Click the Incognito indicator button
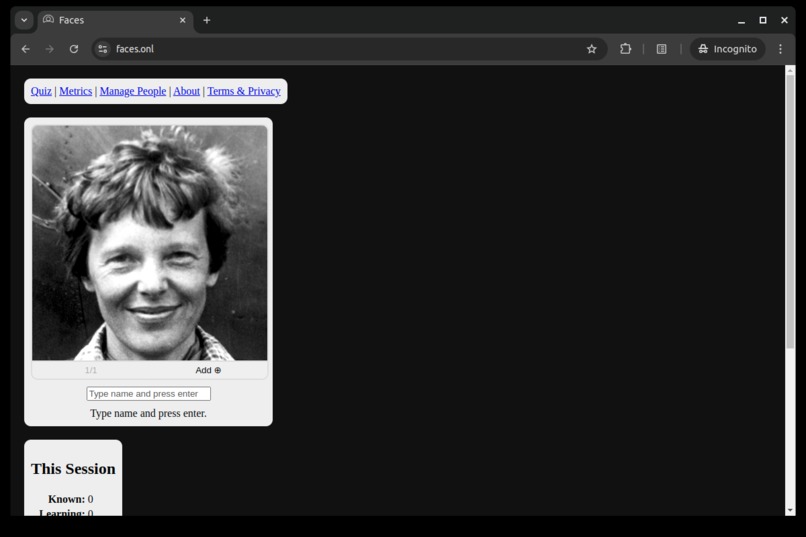 tap(727, 49)
